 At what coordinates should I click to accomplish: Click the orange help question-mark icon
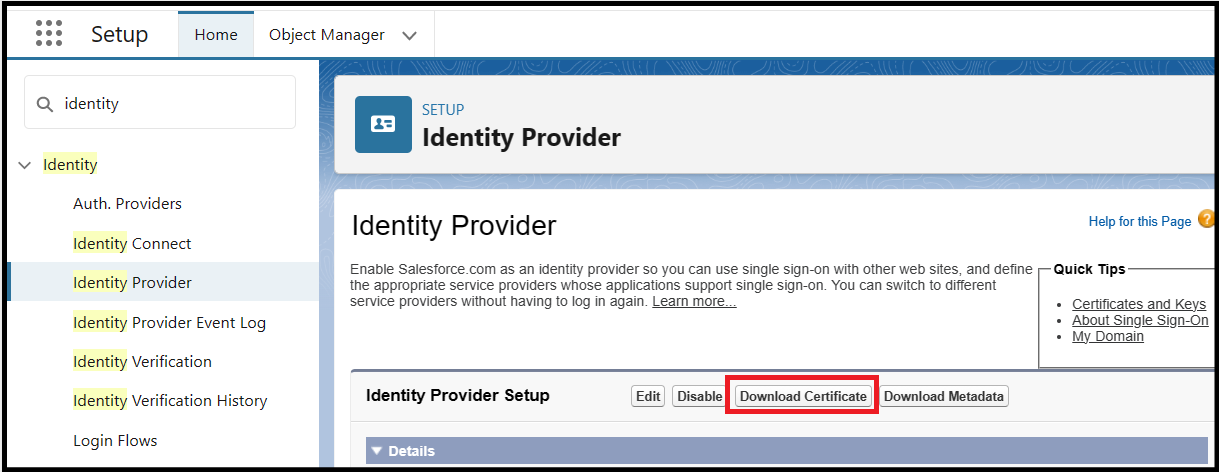pyautogui.click(x=1206, y=220)
